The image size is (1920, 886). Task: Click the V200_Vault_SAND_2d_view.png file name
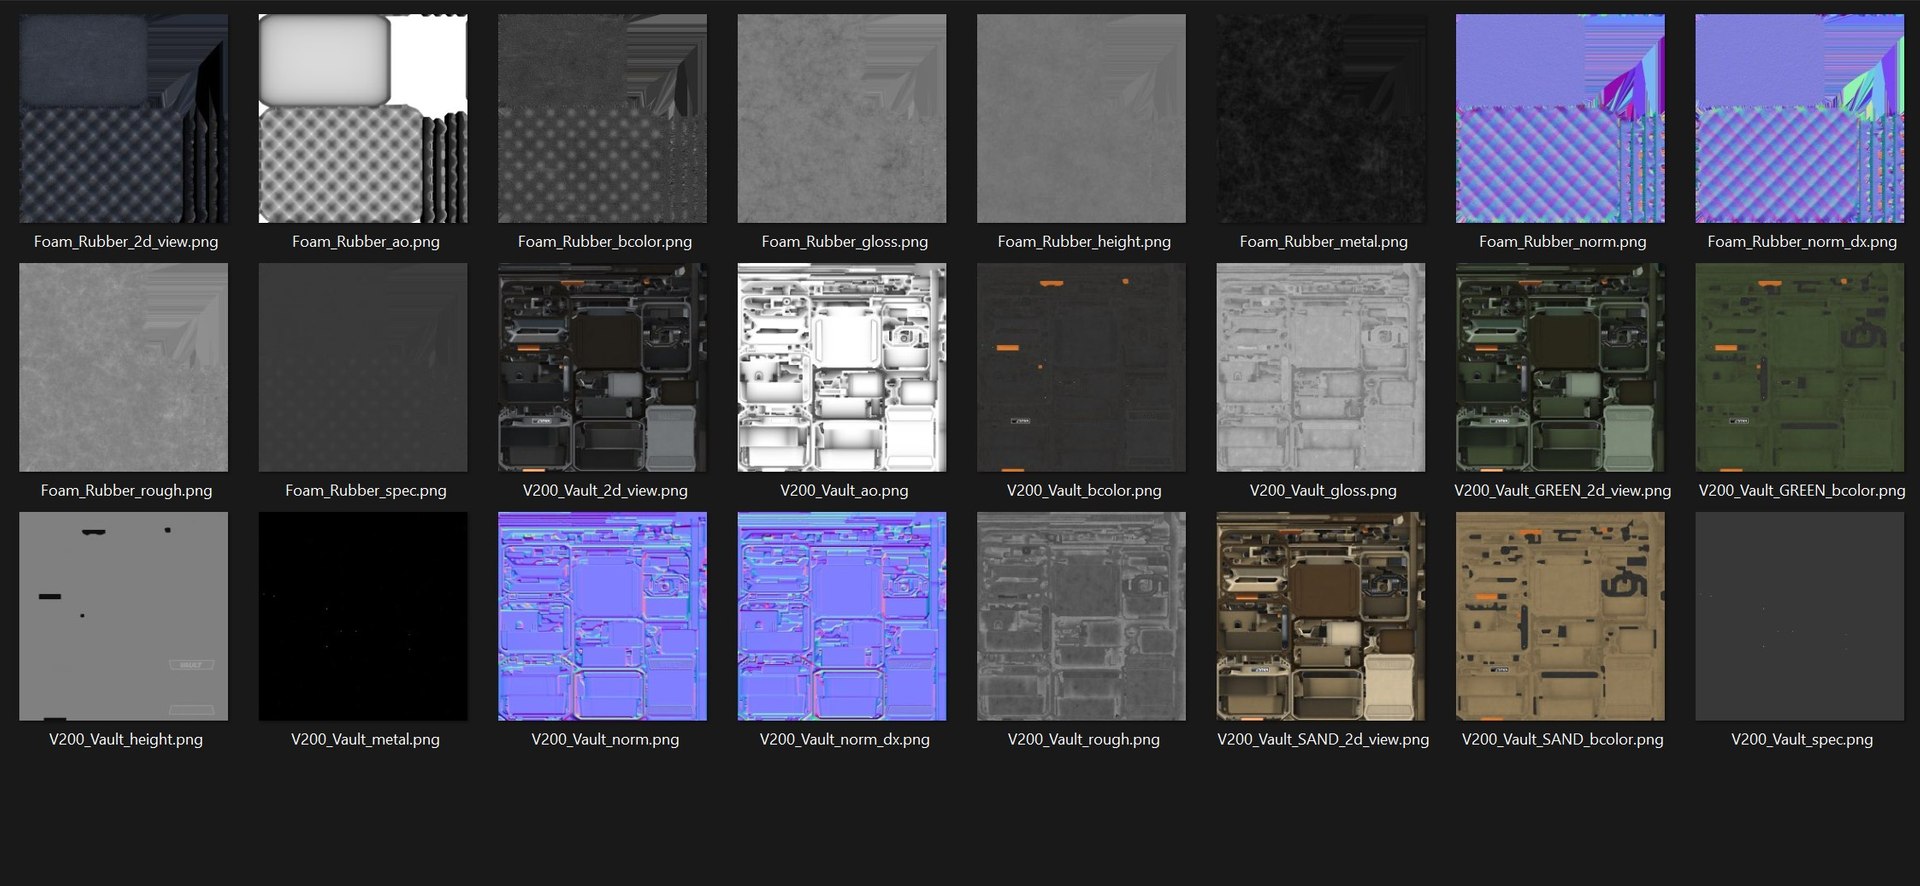[1323, 739]
